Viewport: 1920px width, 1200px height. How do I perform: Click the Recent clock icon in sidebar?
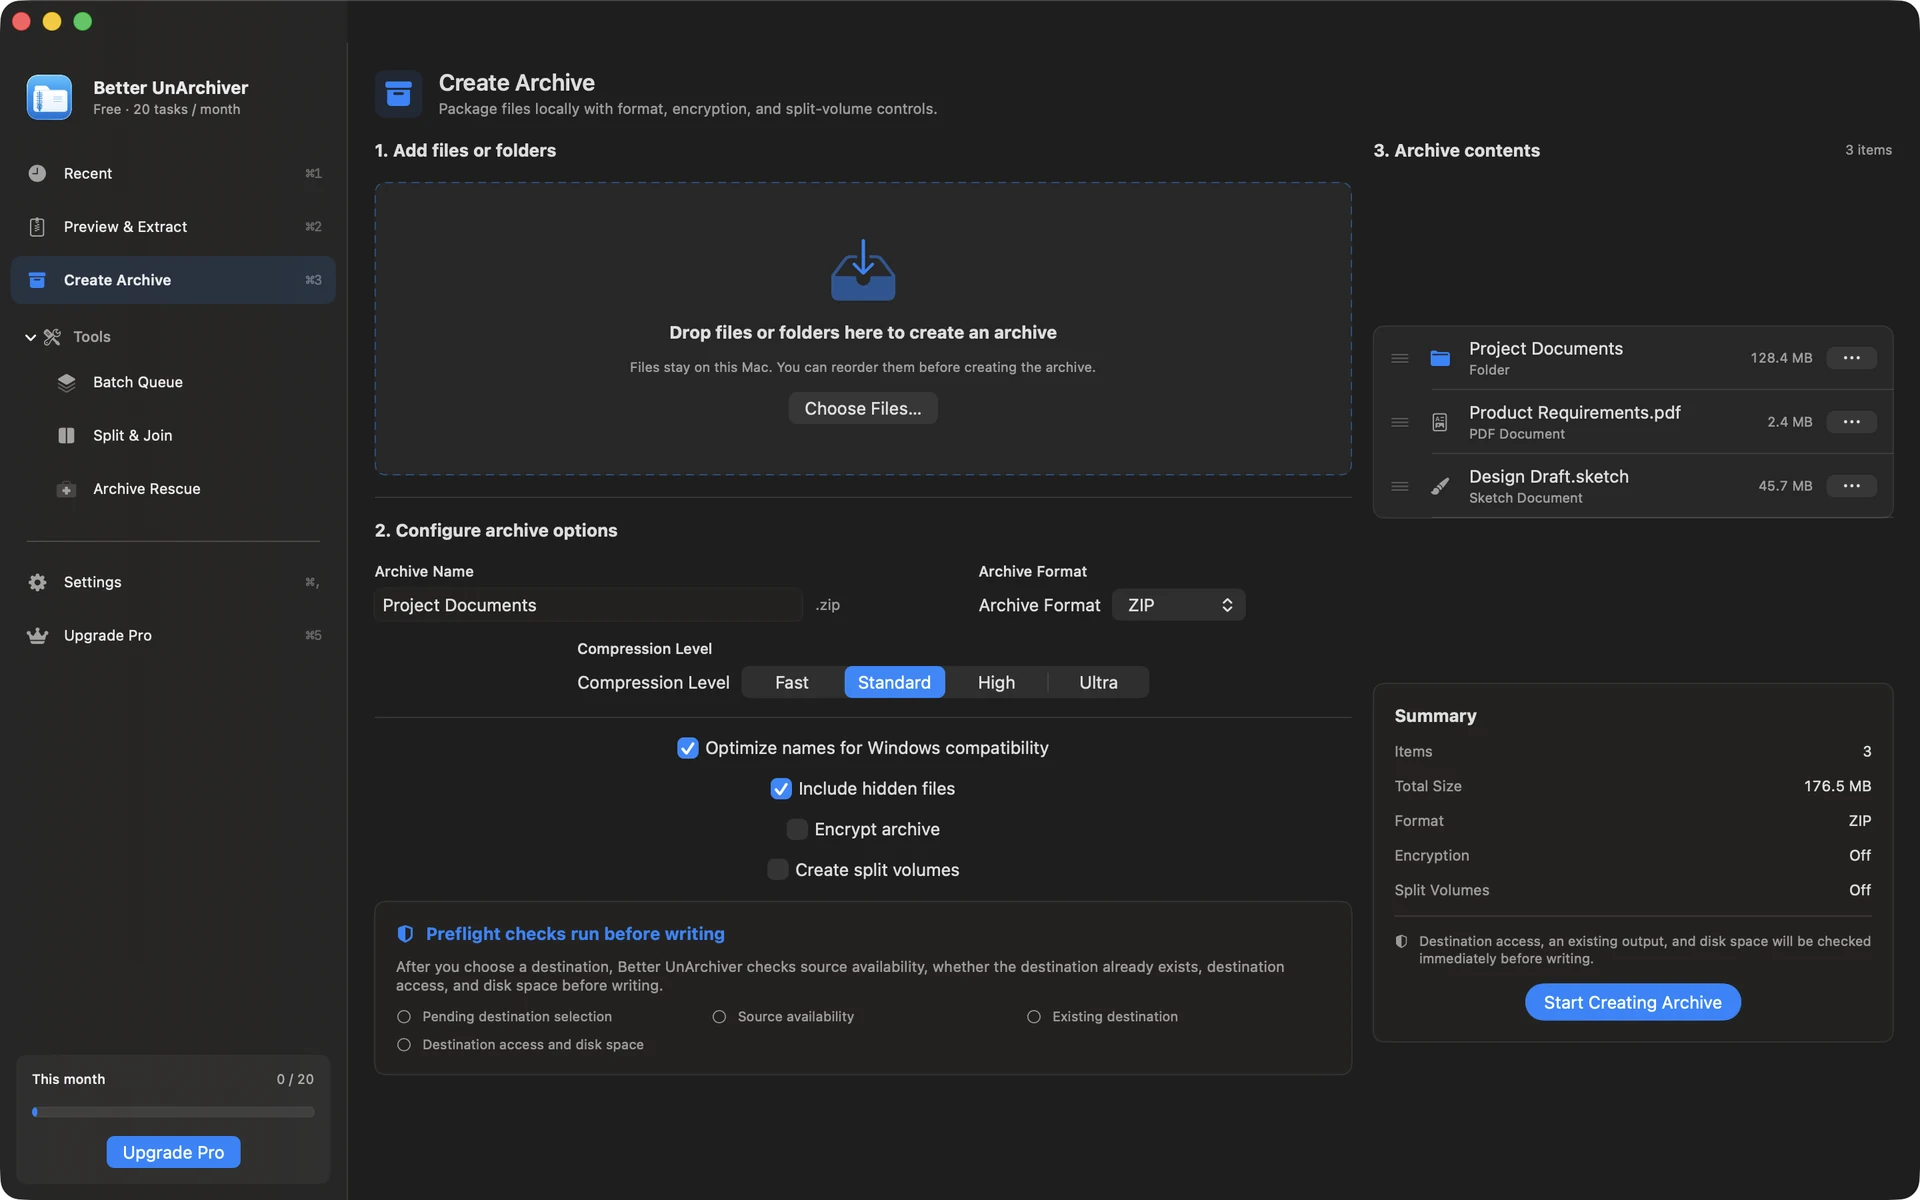[37, 173]
